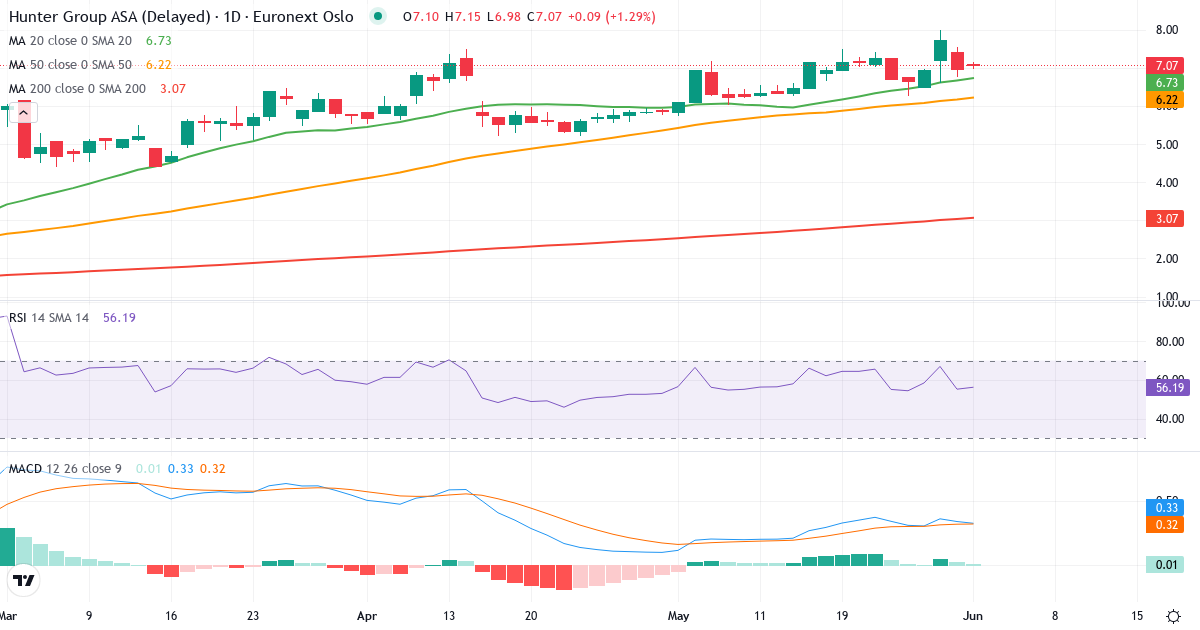The image size is (1200, 630).
Task: Click the 2.00 price scale label
Action: 1168,259
